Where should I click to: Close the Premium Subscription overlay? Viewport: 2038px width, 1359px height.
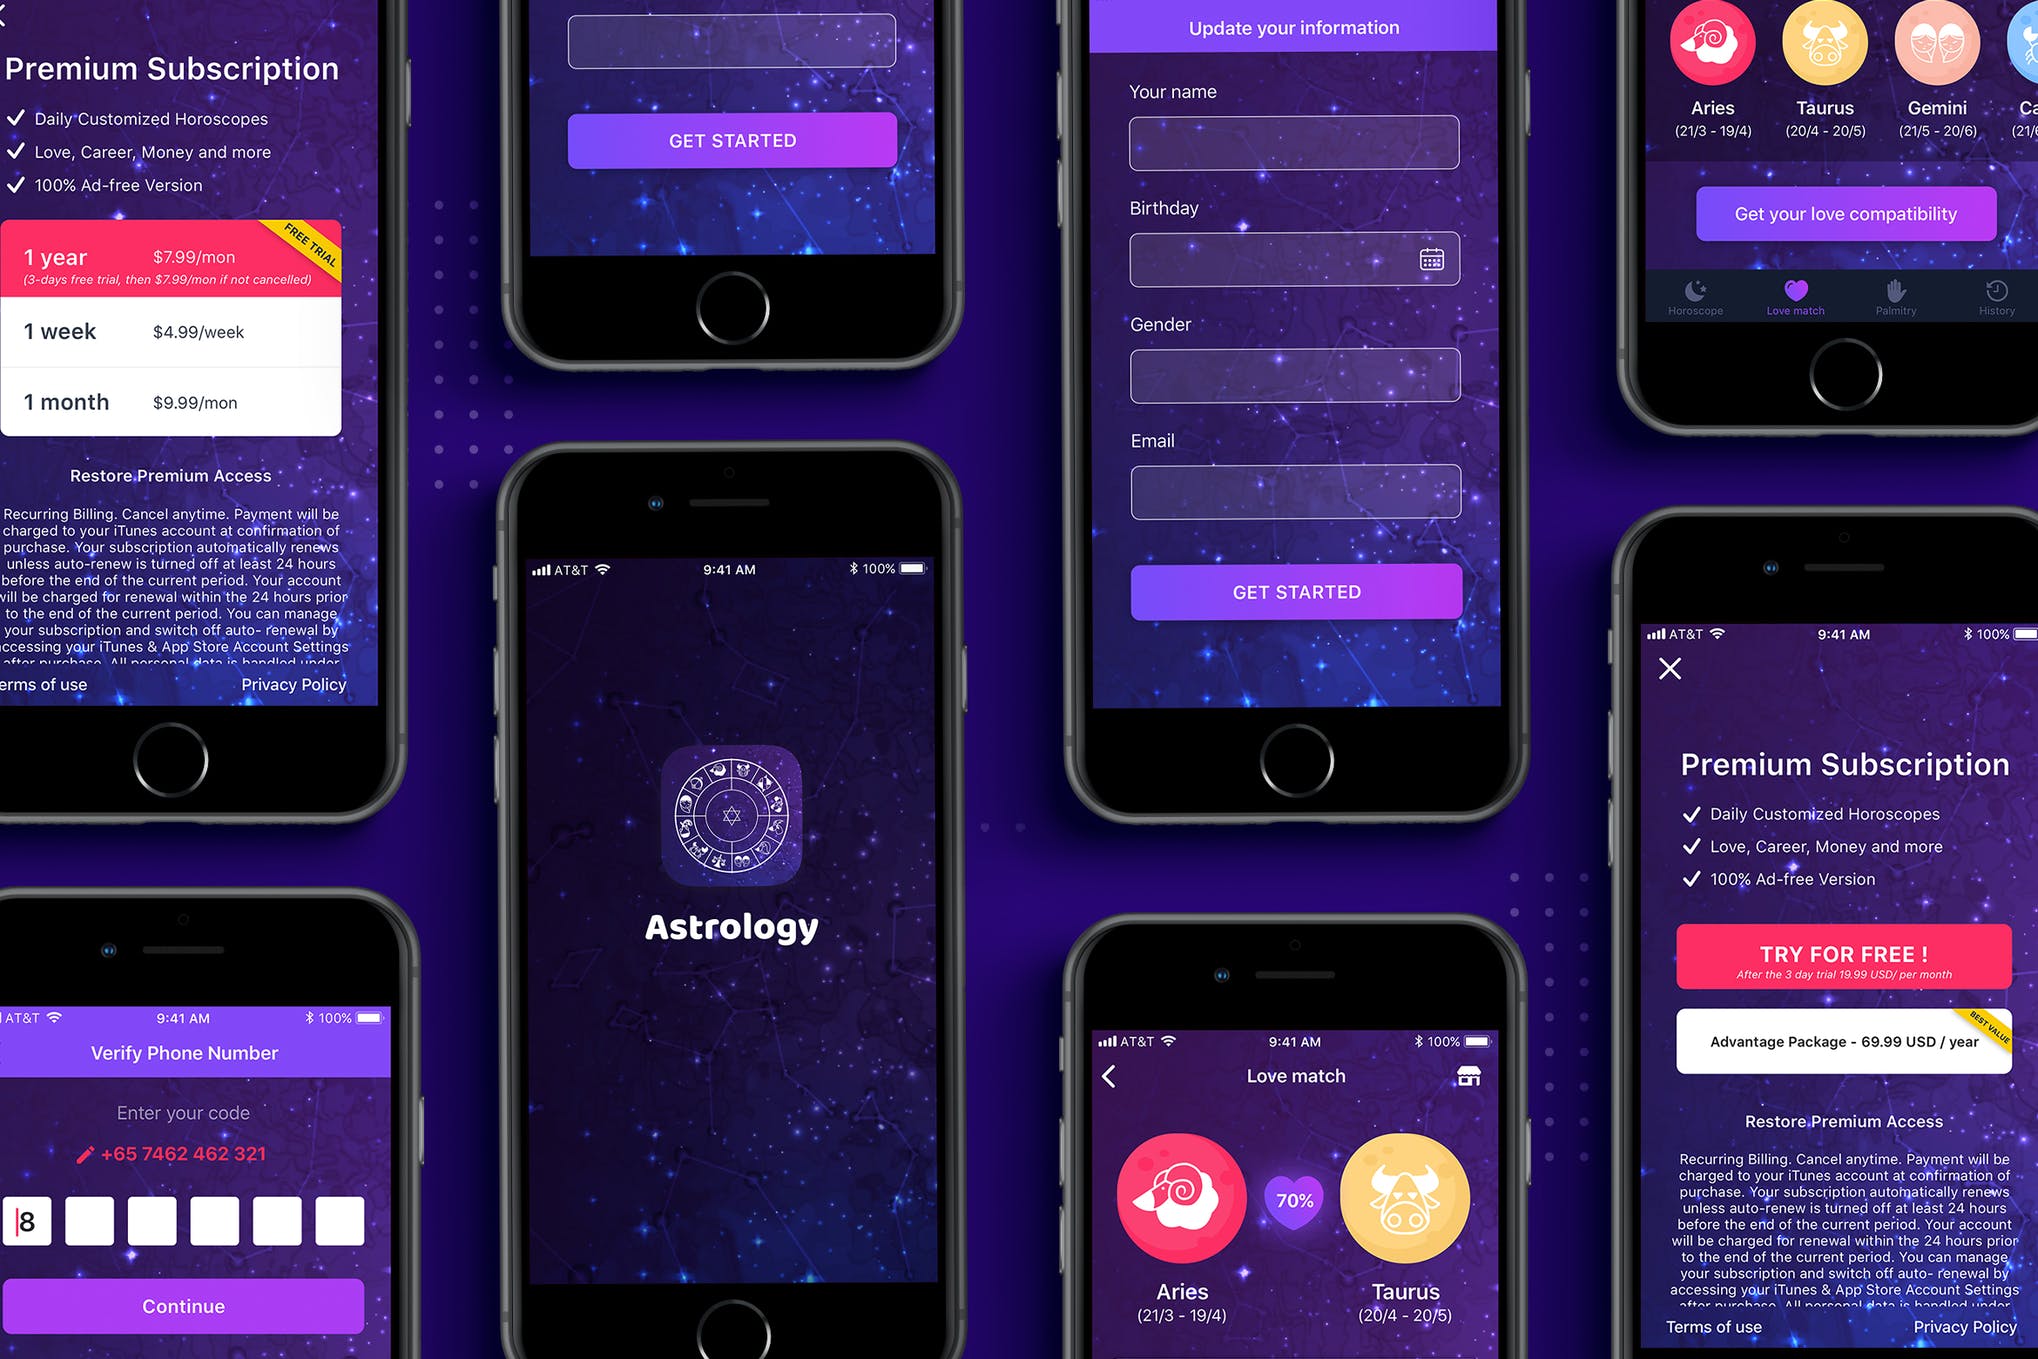click(1670, 669)
